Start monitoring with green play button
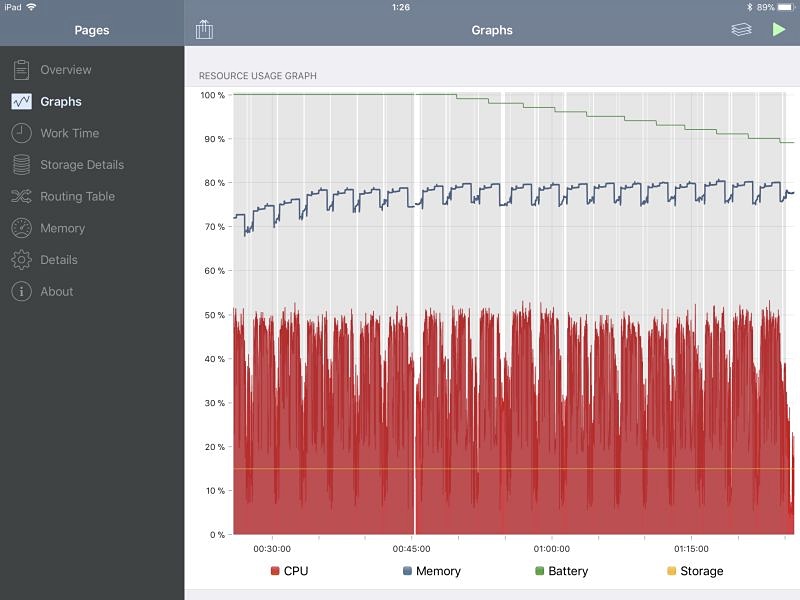The width and height of the screenshot is (800, 600). click(x=779, y=30)
